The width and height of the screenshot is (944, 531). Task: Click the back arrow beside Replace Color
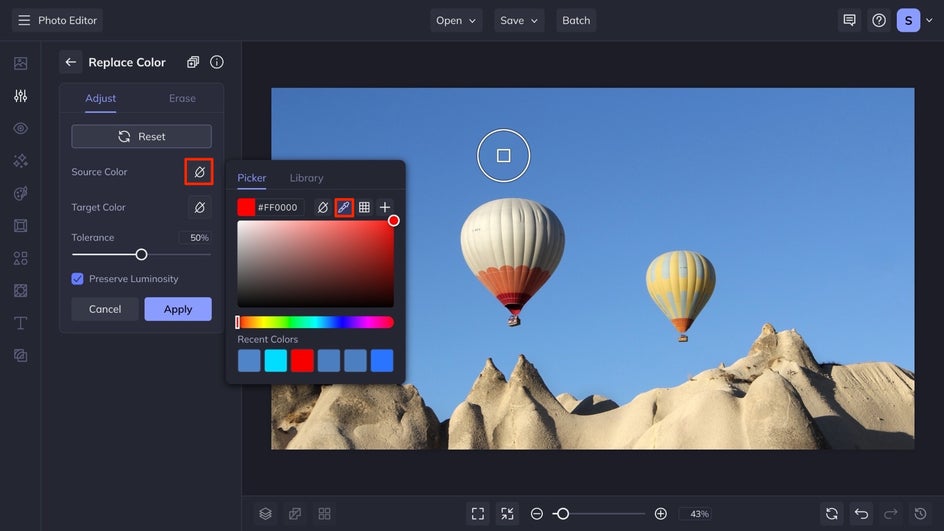71,62
